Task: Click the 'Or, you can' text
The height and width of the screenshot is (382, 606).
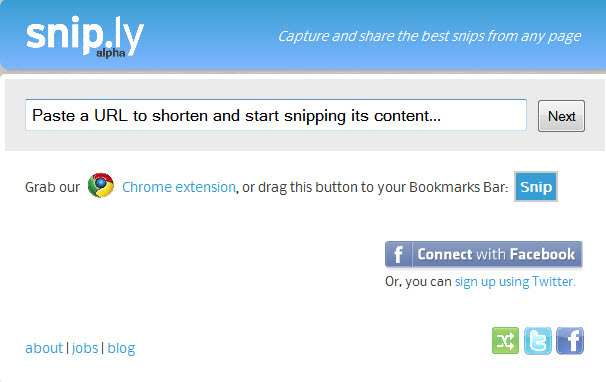Action: click(418, 281)
